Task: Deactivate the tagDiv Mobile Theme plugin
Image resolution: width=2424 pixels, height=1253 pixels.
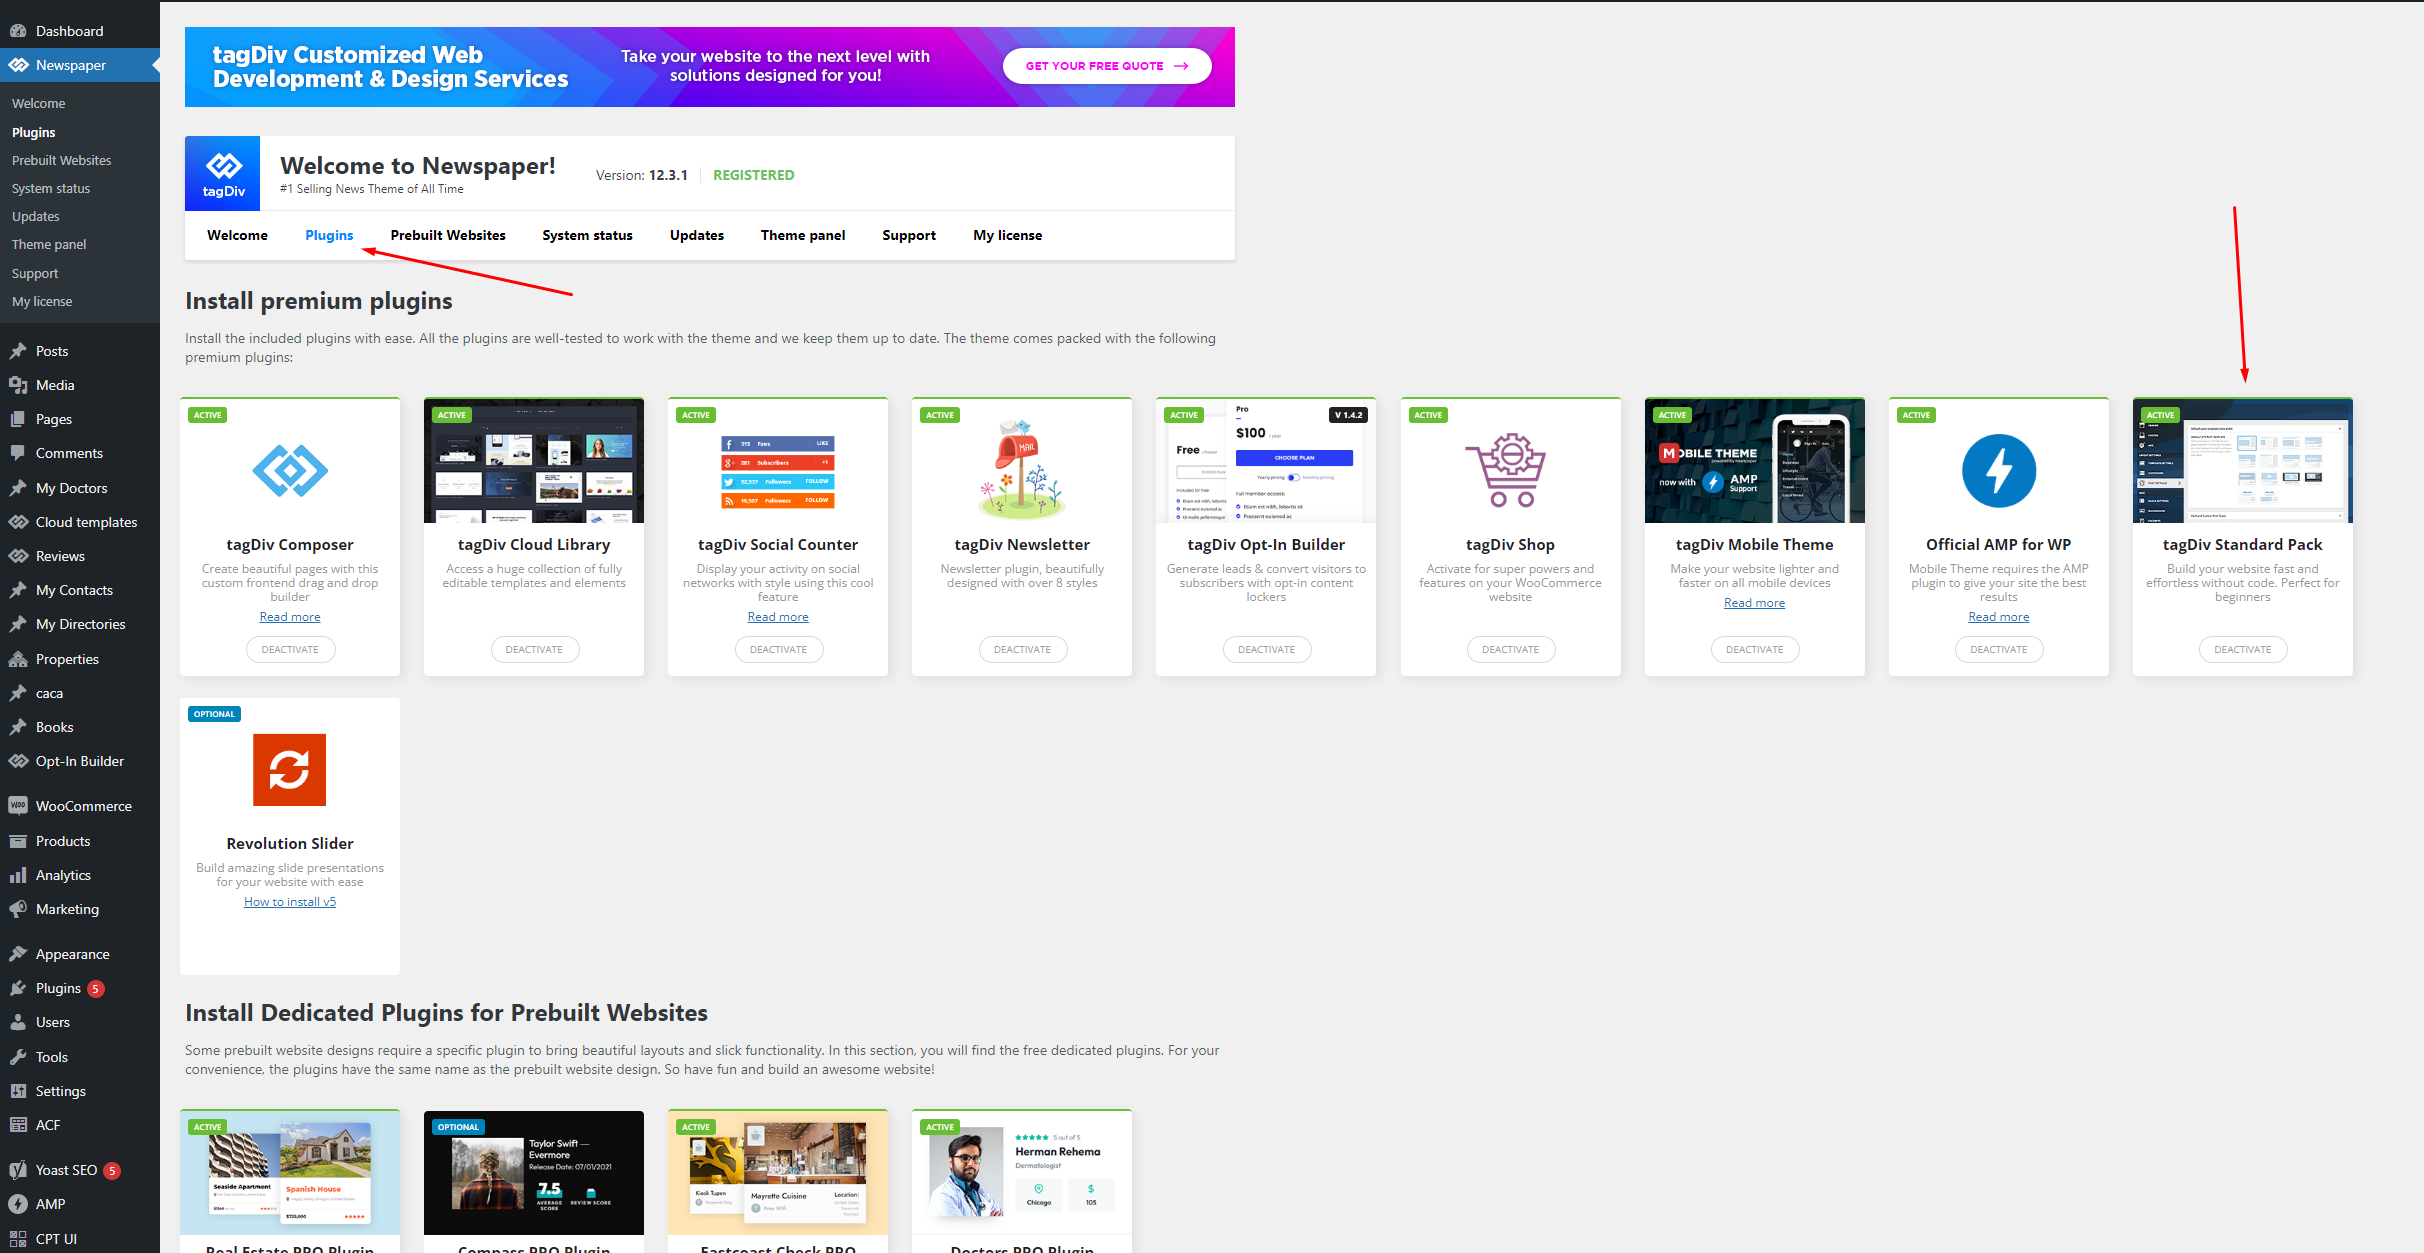Action: [1754, 649]
